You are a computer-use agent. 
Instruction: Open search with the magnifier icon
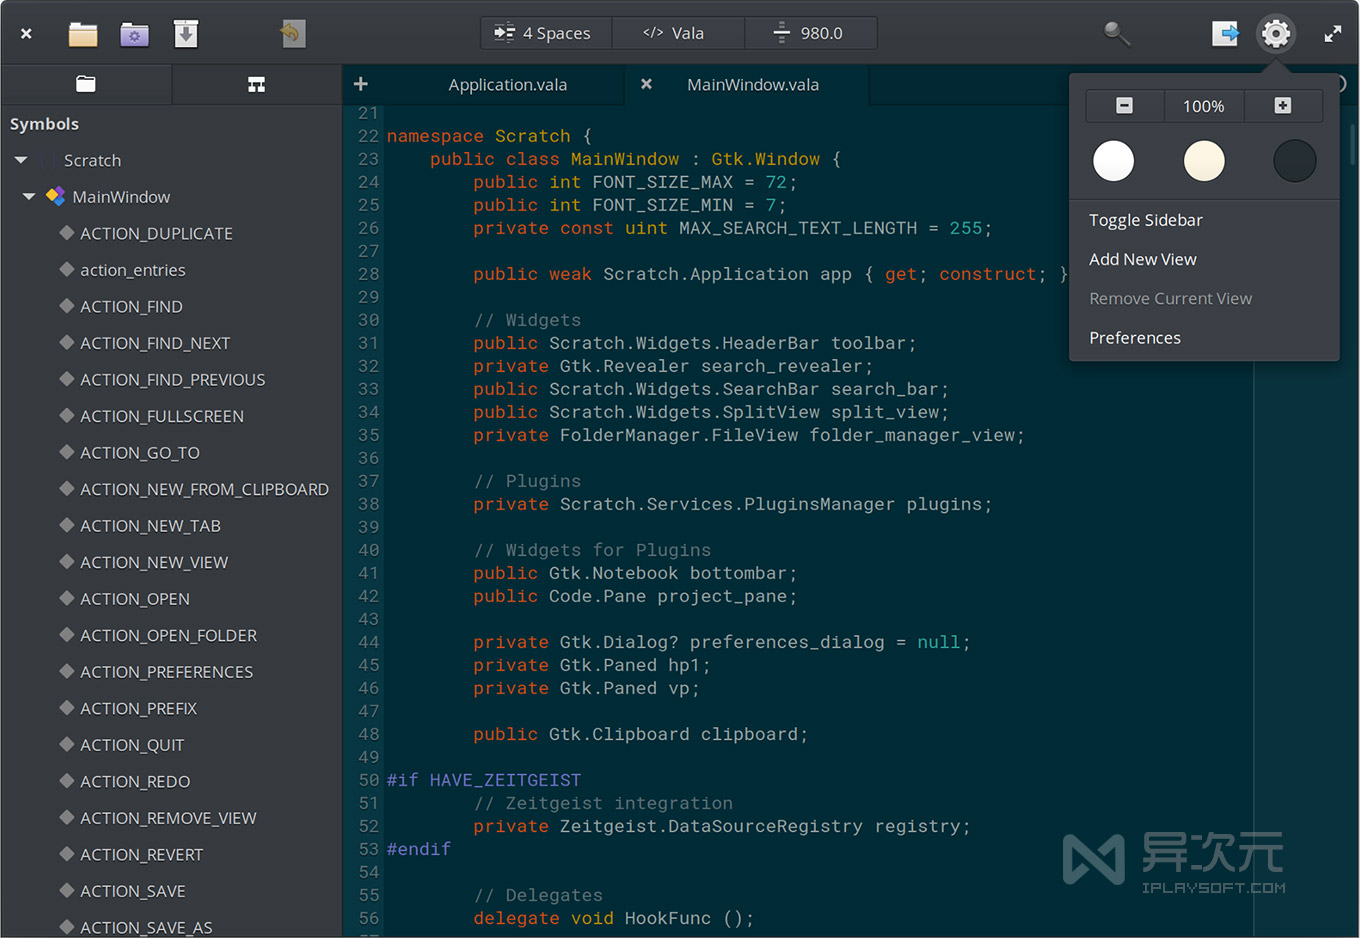(1117, 33)
